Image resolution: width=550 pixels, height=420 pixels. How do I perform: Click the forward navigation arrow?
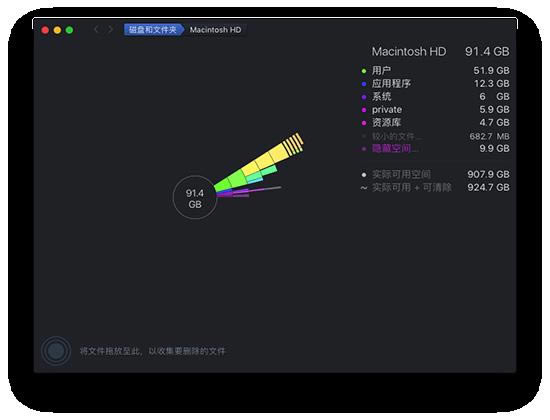point(110,30)
